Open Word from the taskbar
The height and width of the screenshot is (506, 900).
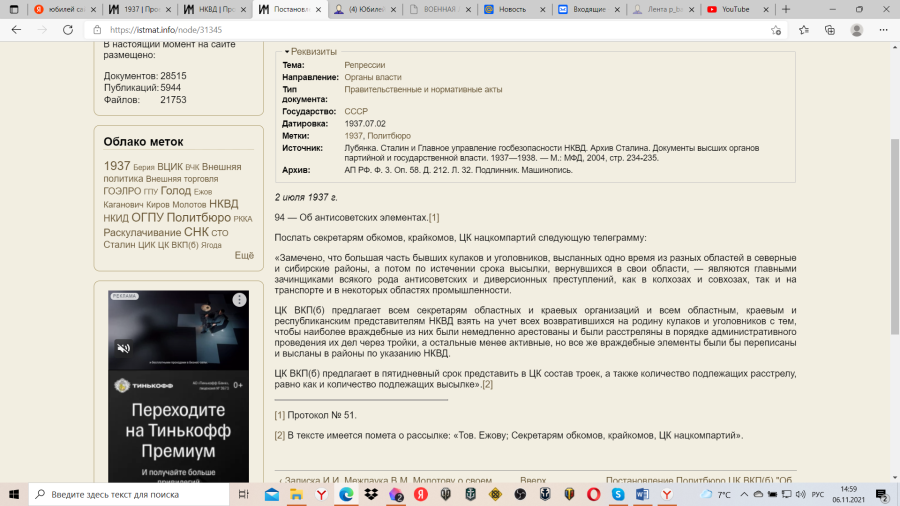642,494
